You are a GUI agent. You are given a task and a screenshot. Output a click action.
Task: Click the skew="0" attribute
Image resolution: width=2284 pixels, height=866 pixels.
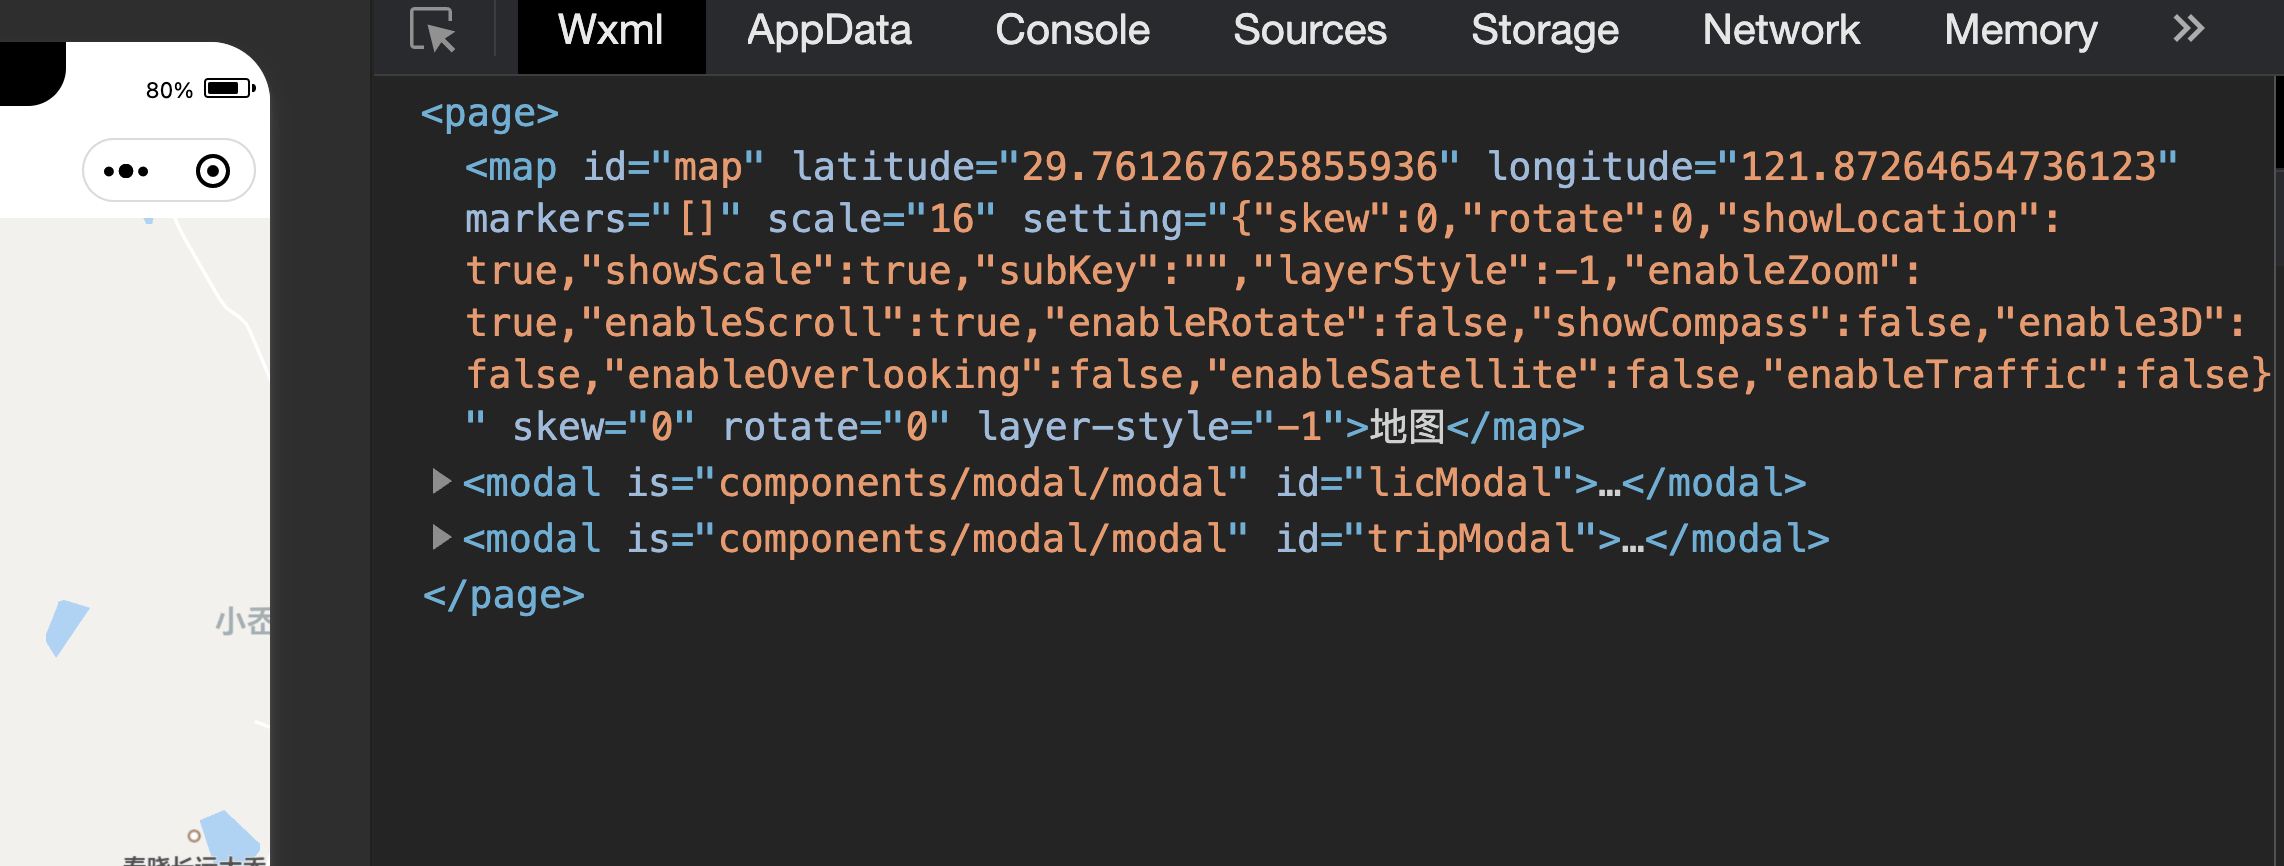(604, 427)
